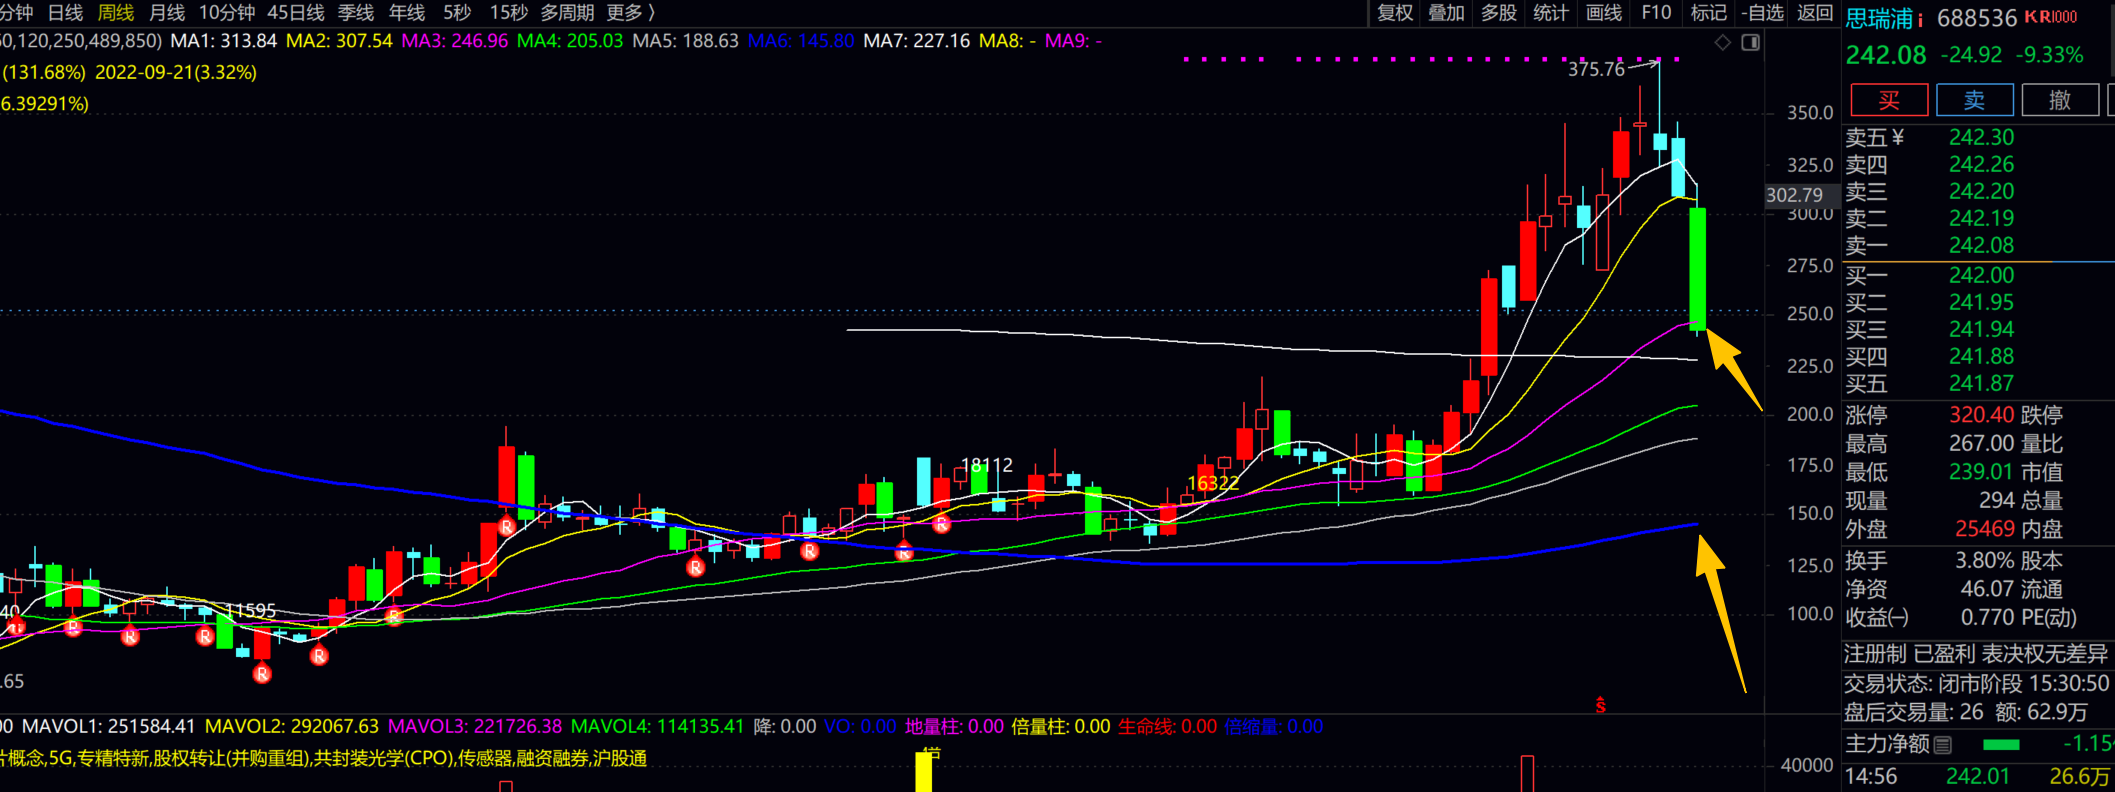The image size is (2115, 792).
Task: Click the ¥ symbol beside 卖五
Action: pos(1898,138)
